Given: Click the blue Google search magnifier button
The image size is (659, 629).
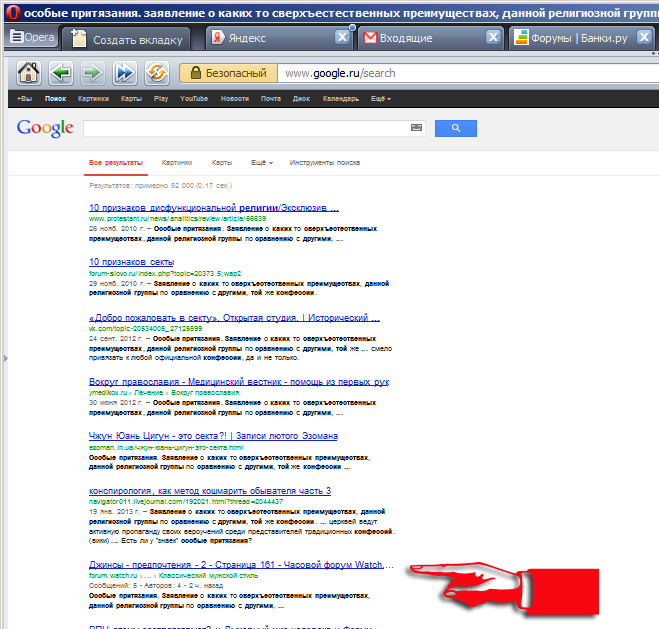Looking at the screenshot, I should (456, 128).
